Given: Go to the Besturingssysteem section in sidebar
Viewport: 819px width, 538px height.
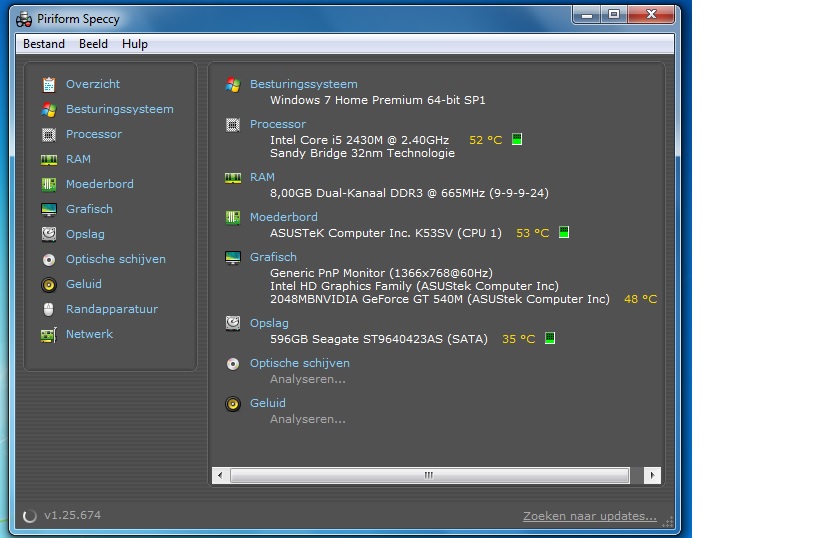Looking at the screenshot, I should point(120,109).
